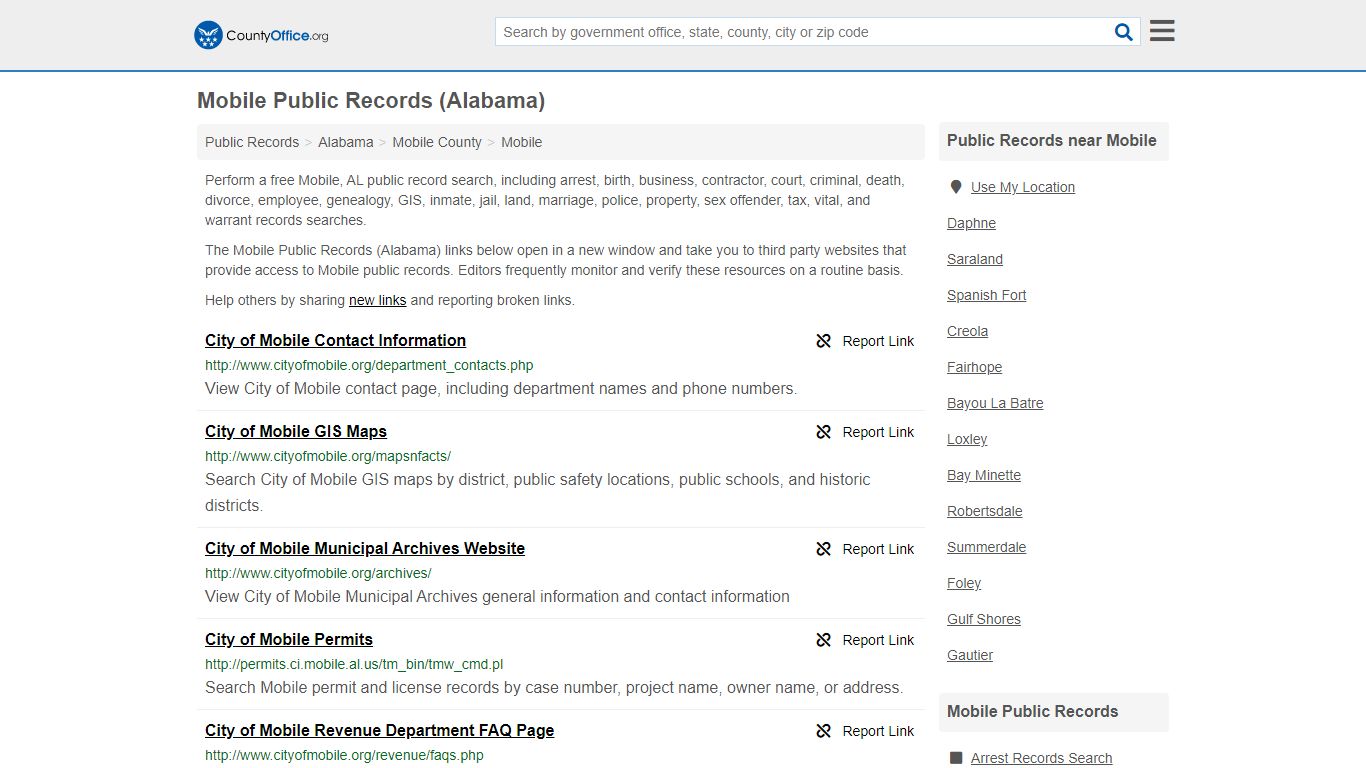
Task: View public records near Loxley
Action: (x=967, y=439)
